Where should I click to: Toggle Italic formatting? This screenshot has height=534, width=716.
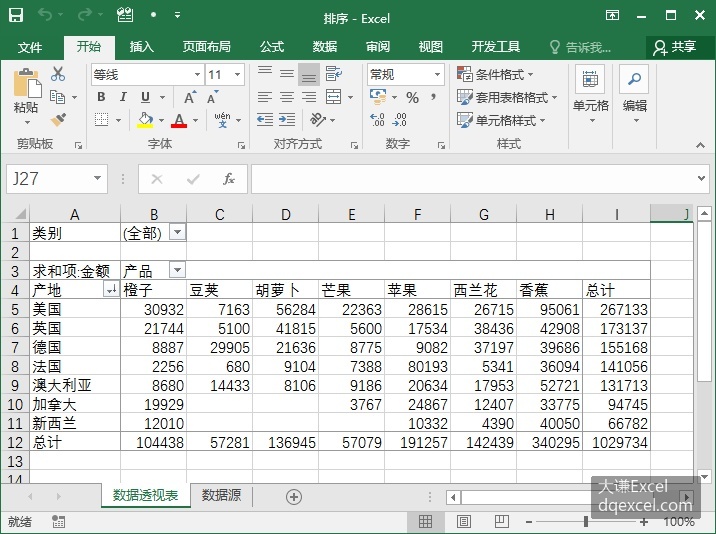coord(123,97)
